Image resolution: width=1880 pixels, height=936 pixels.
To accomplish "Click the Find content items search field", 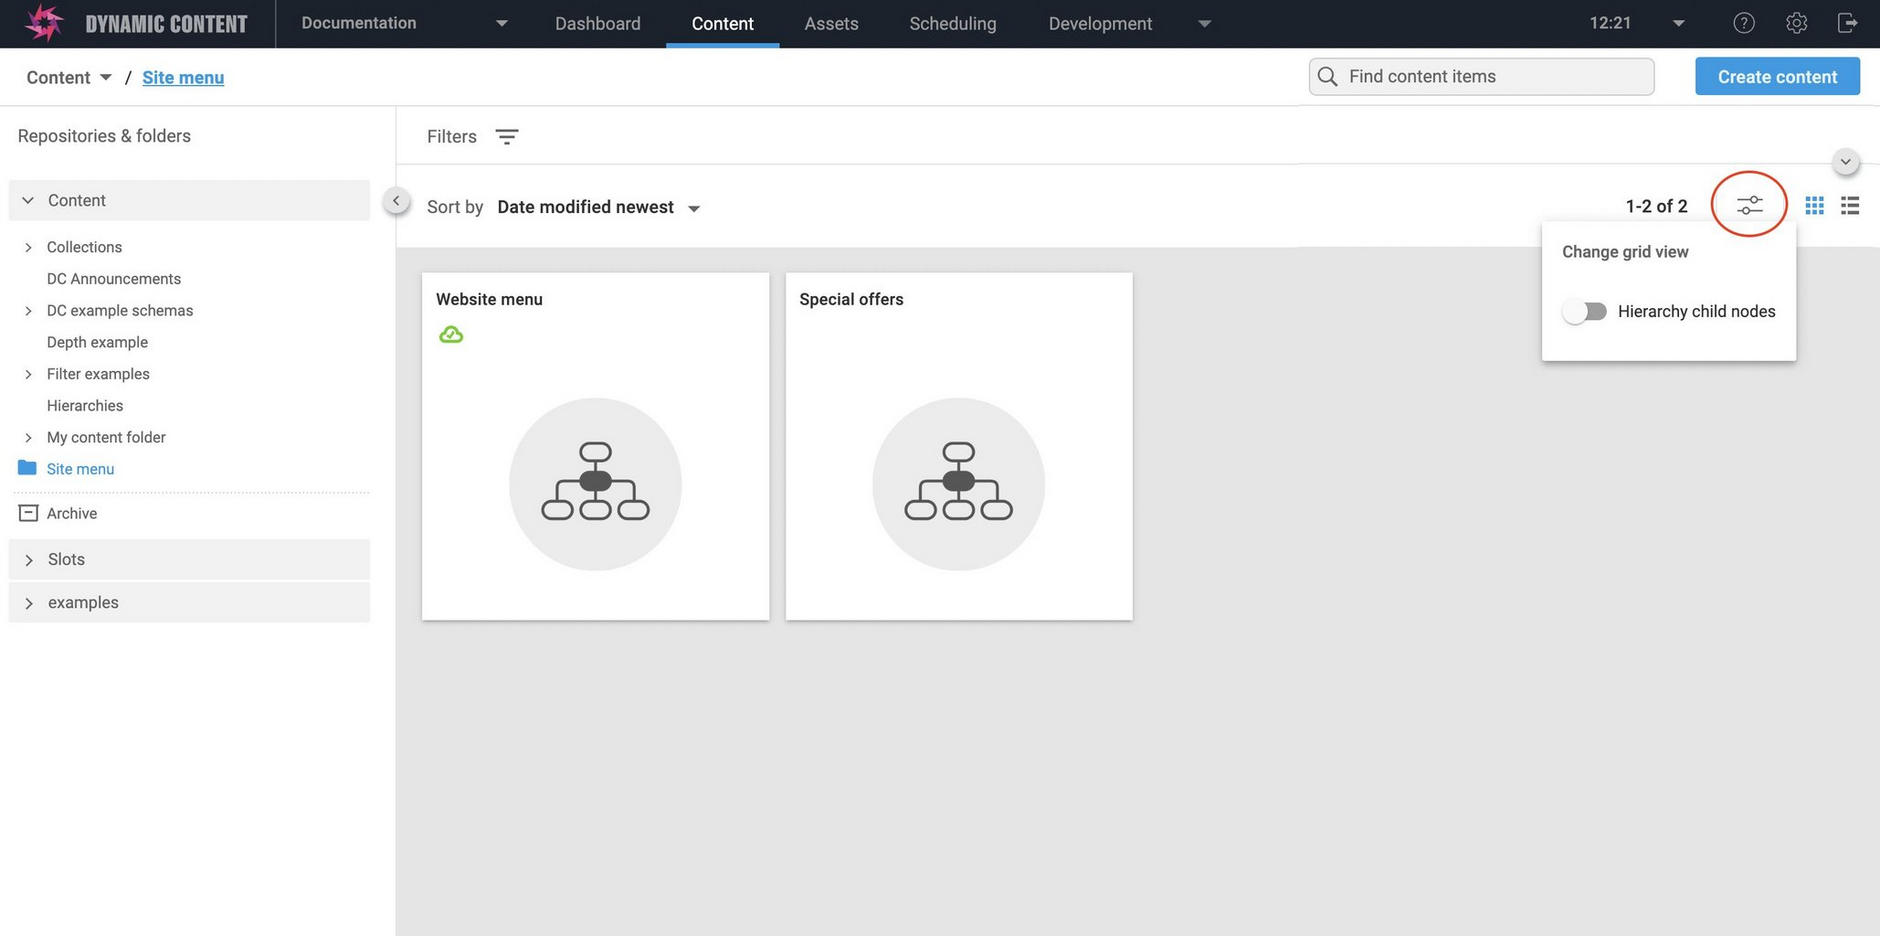I will [1480, 76].
